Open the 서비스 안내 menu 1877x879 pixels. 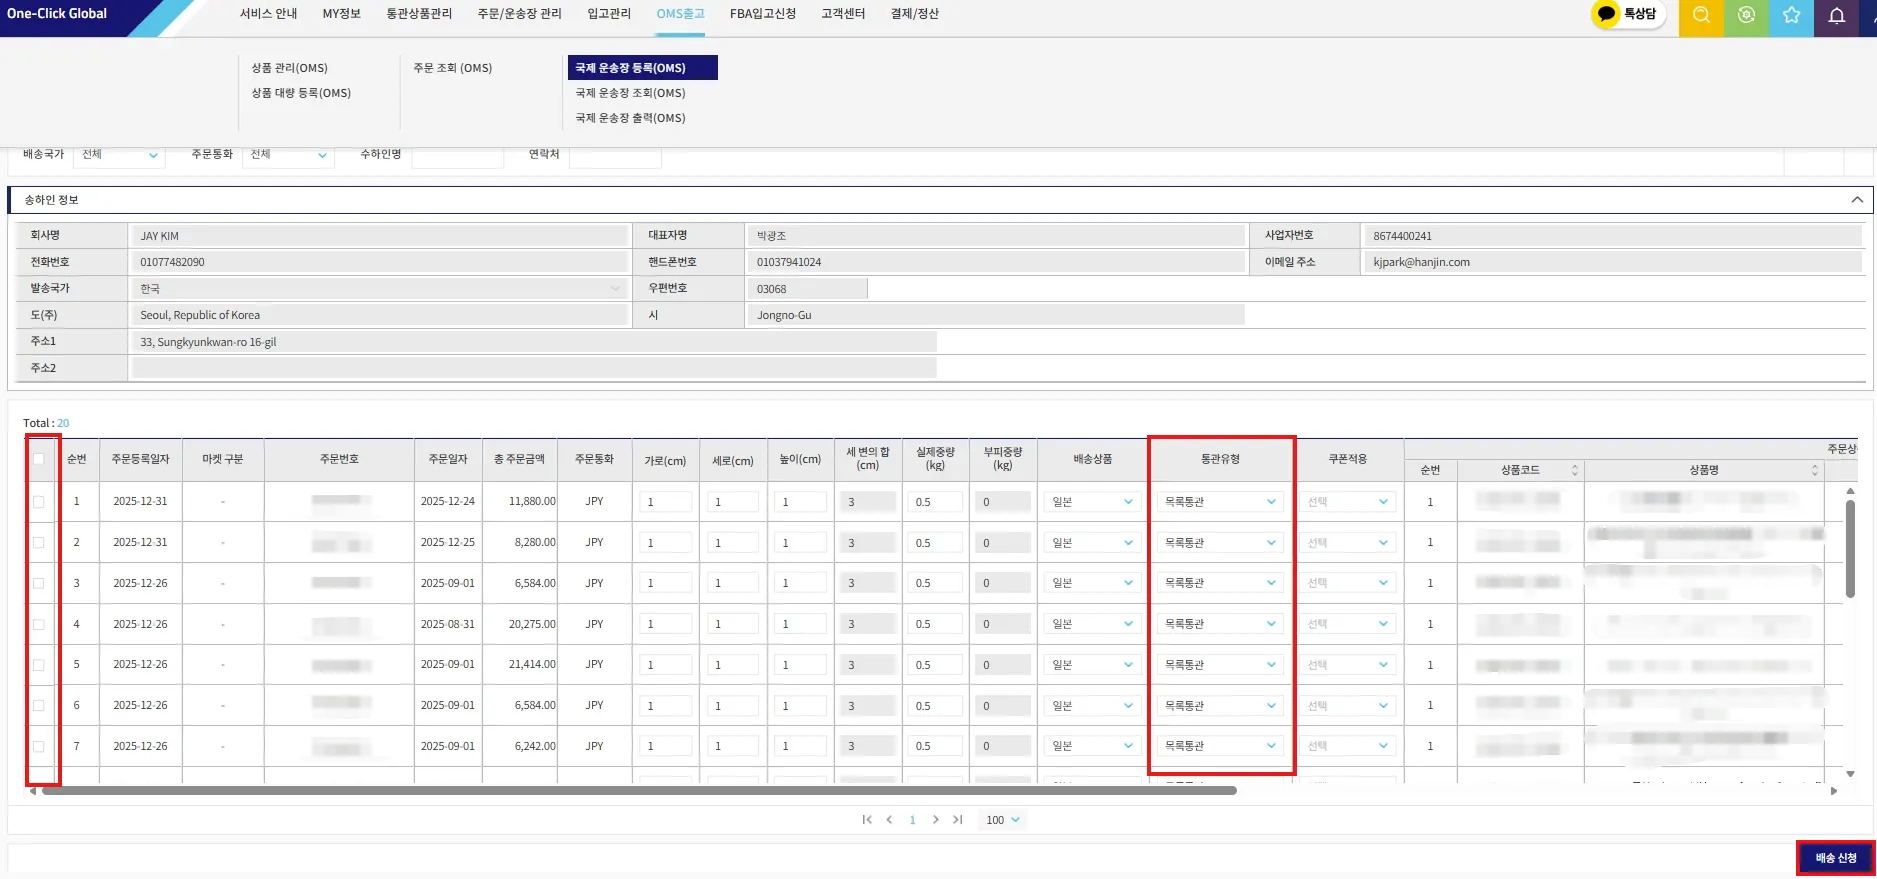coord(268,14)
